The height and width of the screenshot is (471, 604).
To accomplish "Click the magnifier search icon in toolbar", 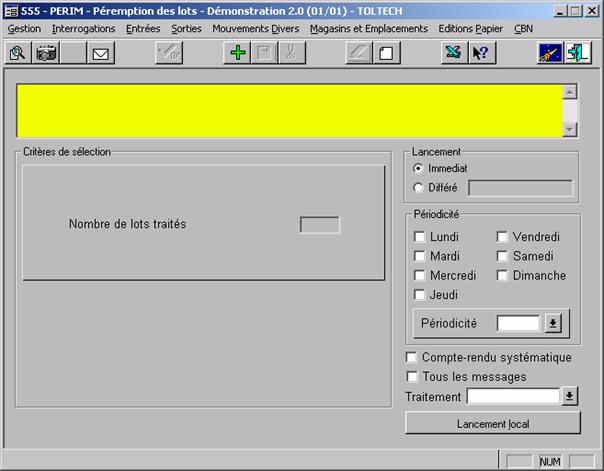I will 17,53.
